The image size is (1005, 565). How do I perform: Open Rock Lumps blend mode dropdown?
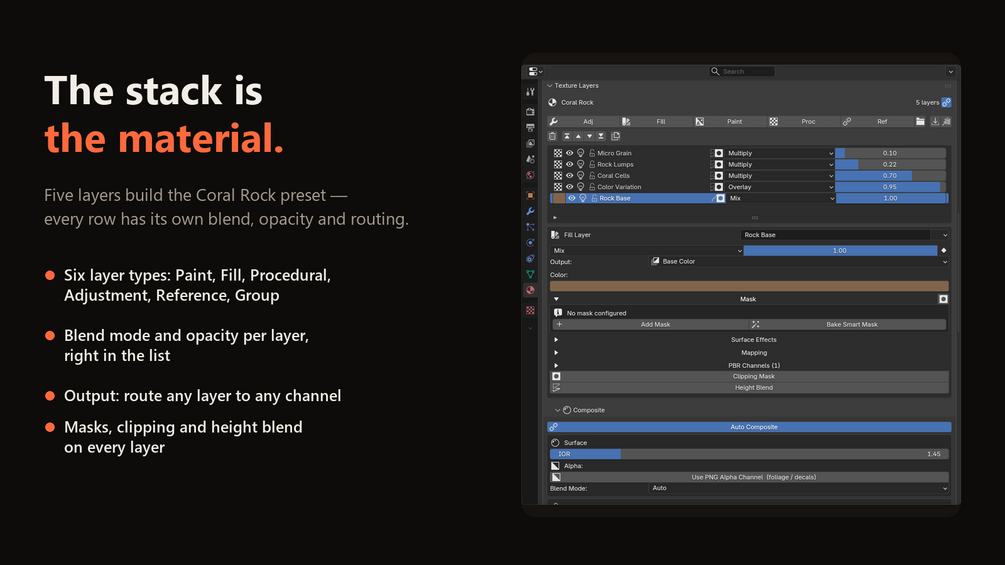[x=779, y=165]
